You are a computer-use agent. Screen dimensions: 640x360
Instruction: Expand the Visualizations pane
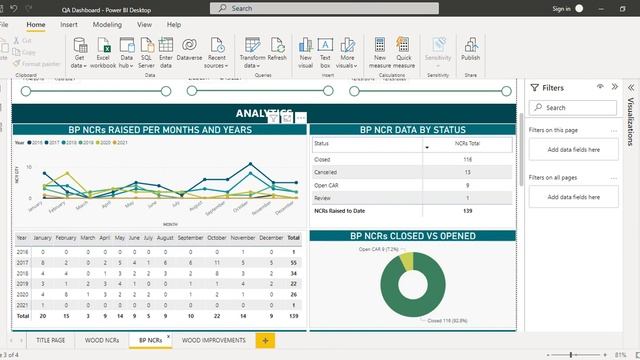click(631, 87)
